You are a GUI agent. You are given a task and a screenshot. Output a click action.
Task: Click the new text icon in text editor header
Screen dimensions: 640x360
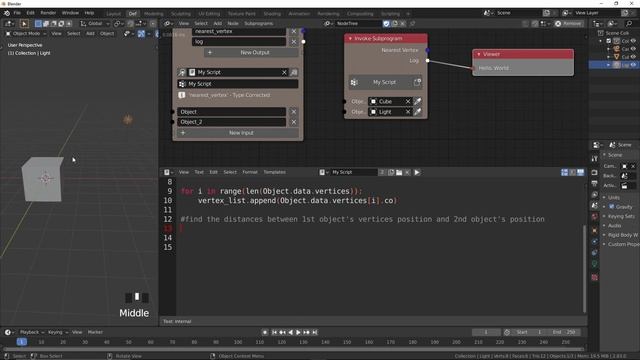click(391, 172)
